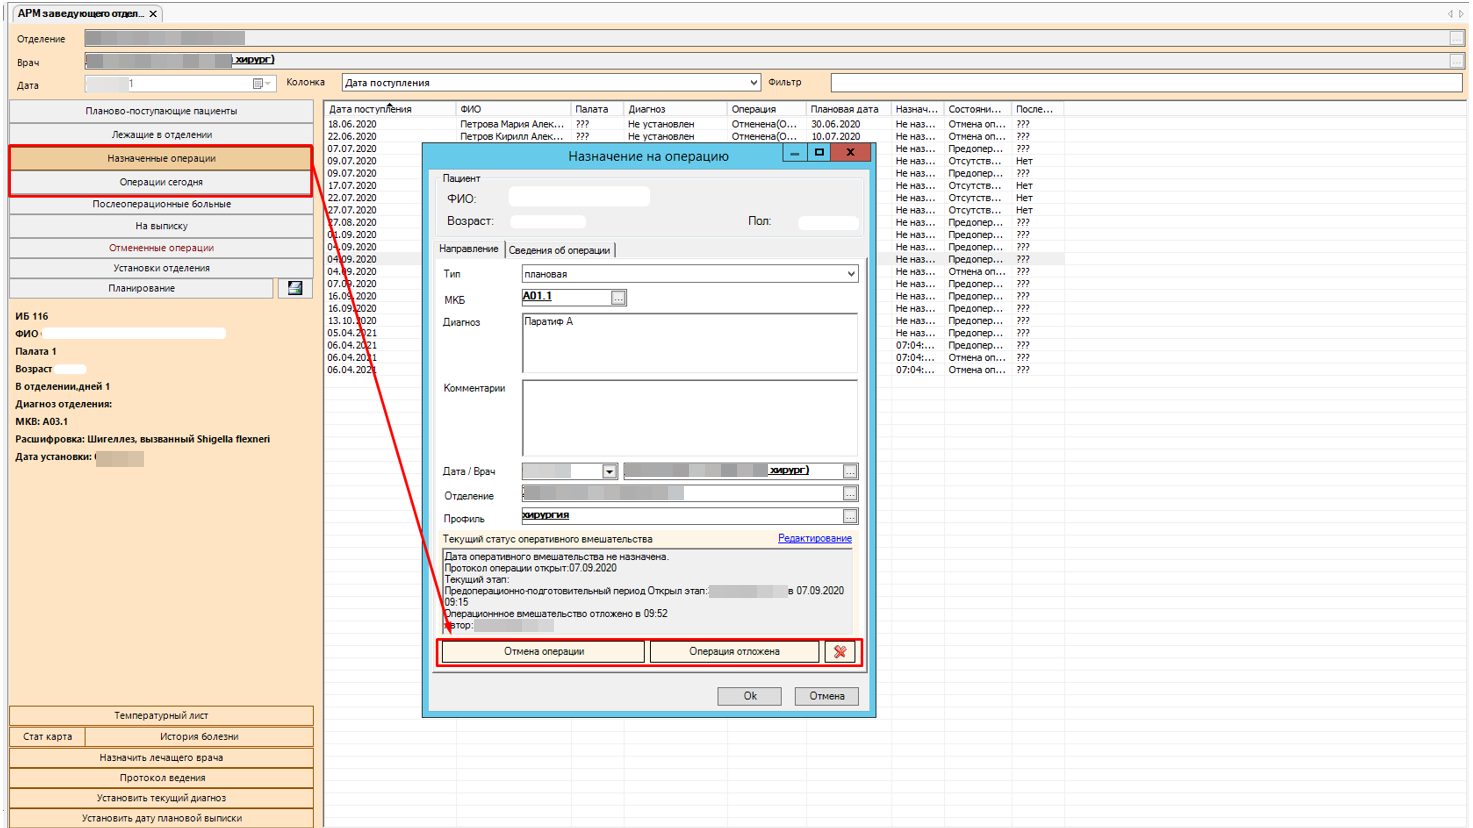The width and height of the screenshot is (1473, 828).
Task: Click the Операция column header
Action: 766,109
